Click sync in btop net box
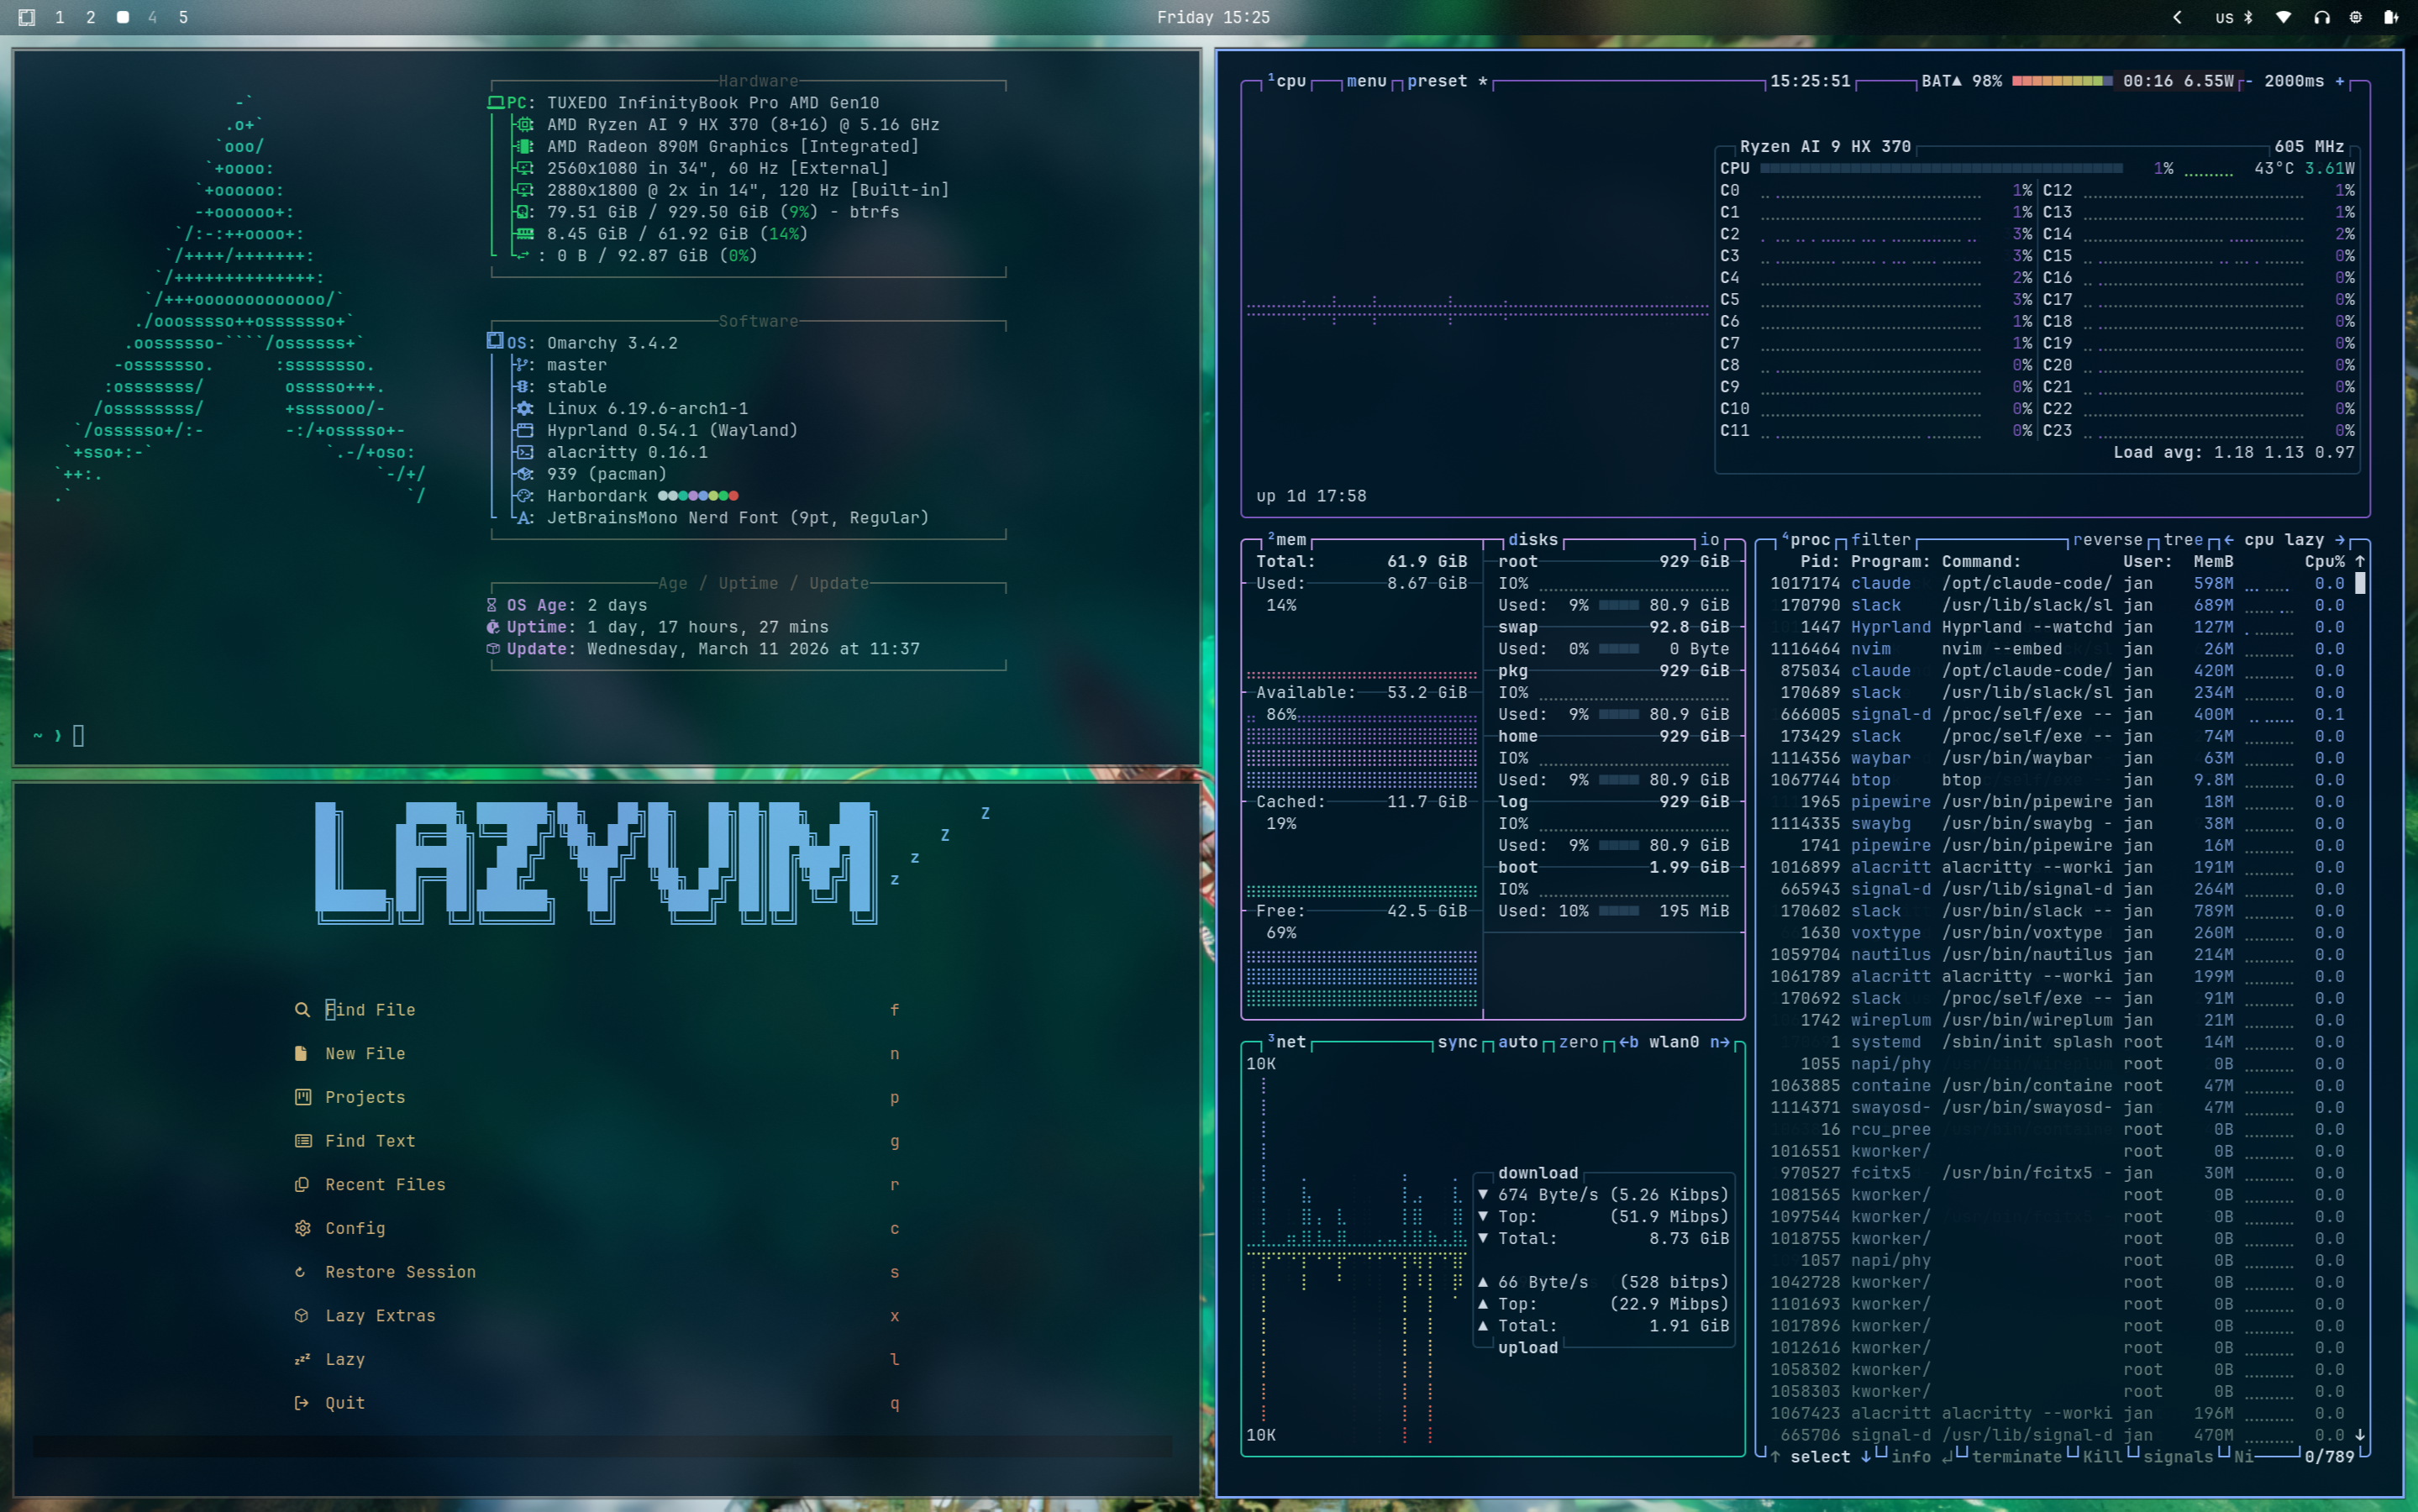This screenshot has height=1512, width=2418. point(1458,1042)
